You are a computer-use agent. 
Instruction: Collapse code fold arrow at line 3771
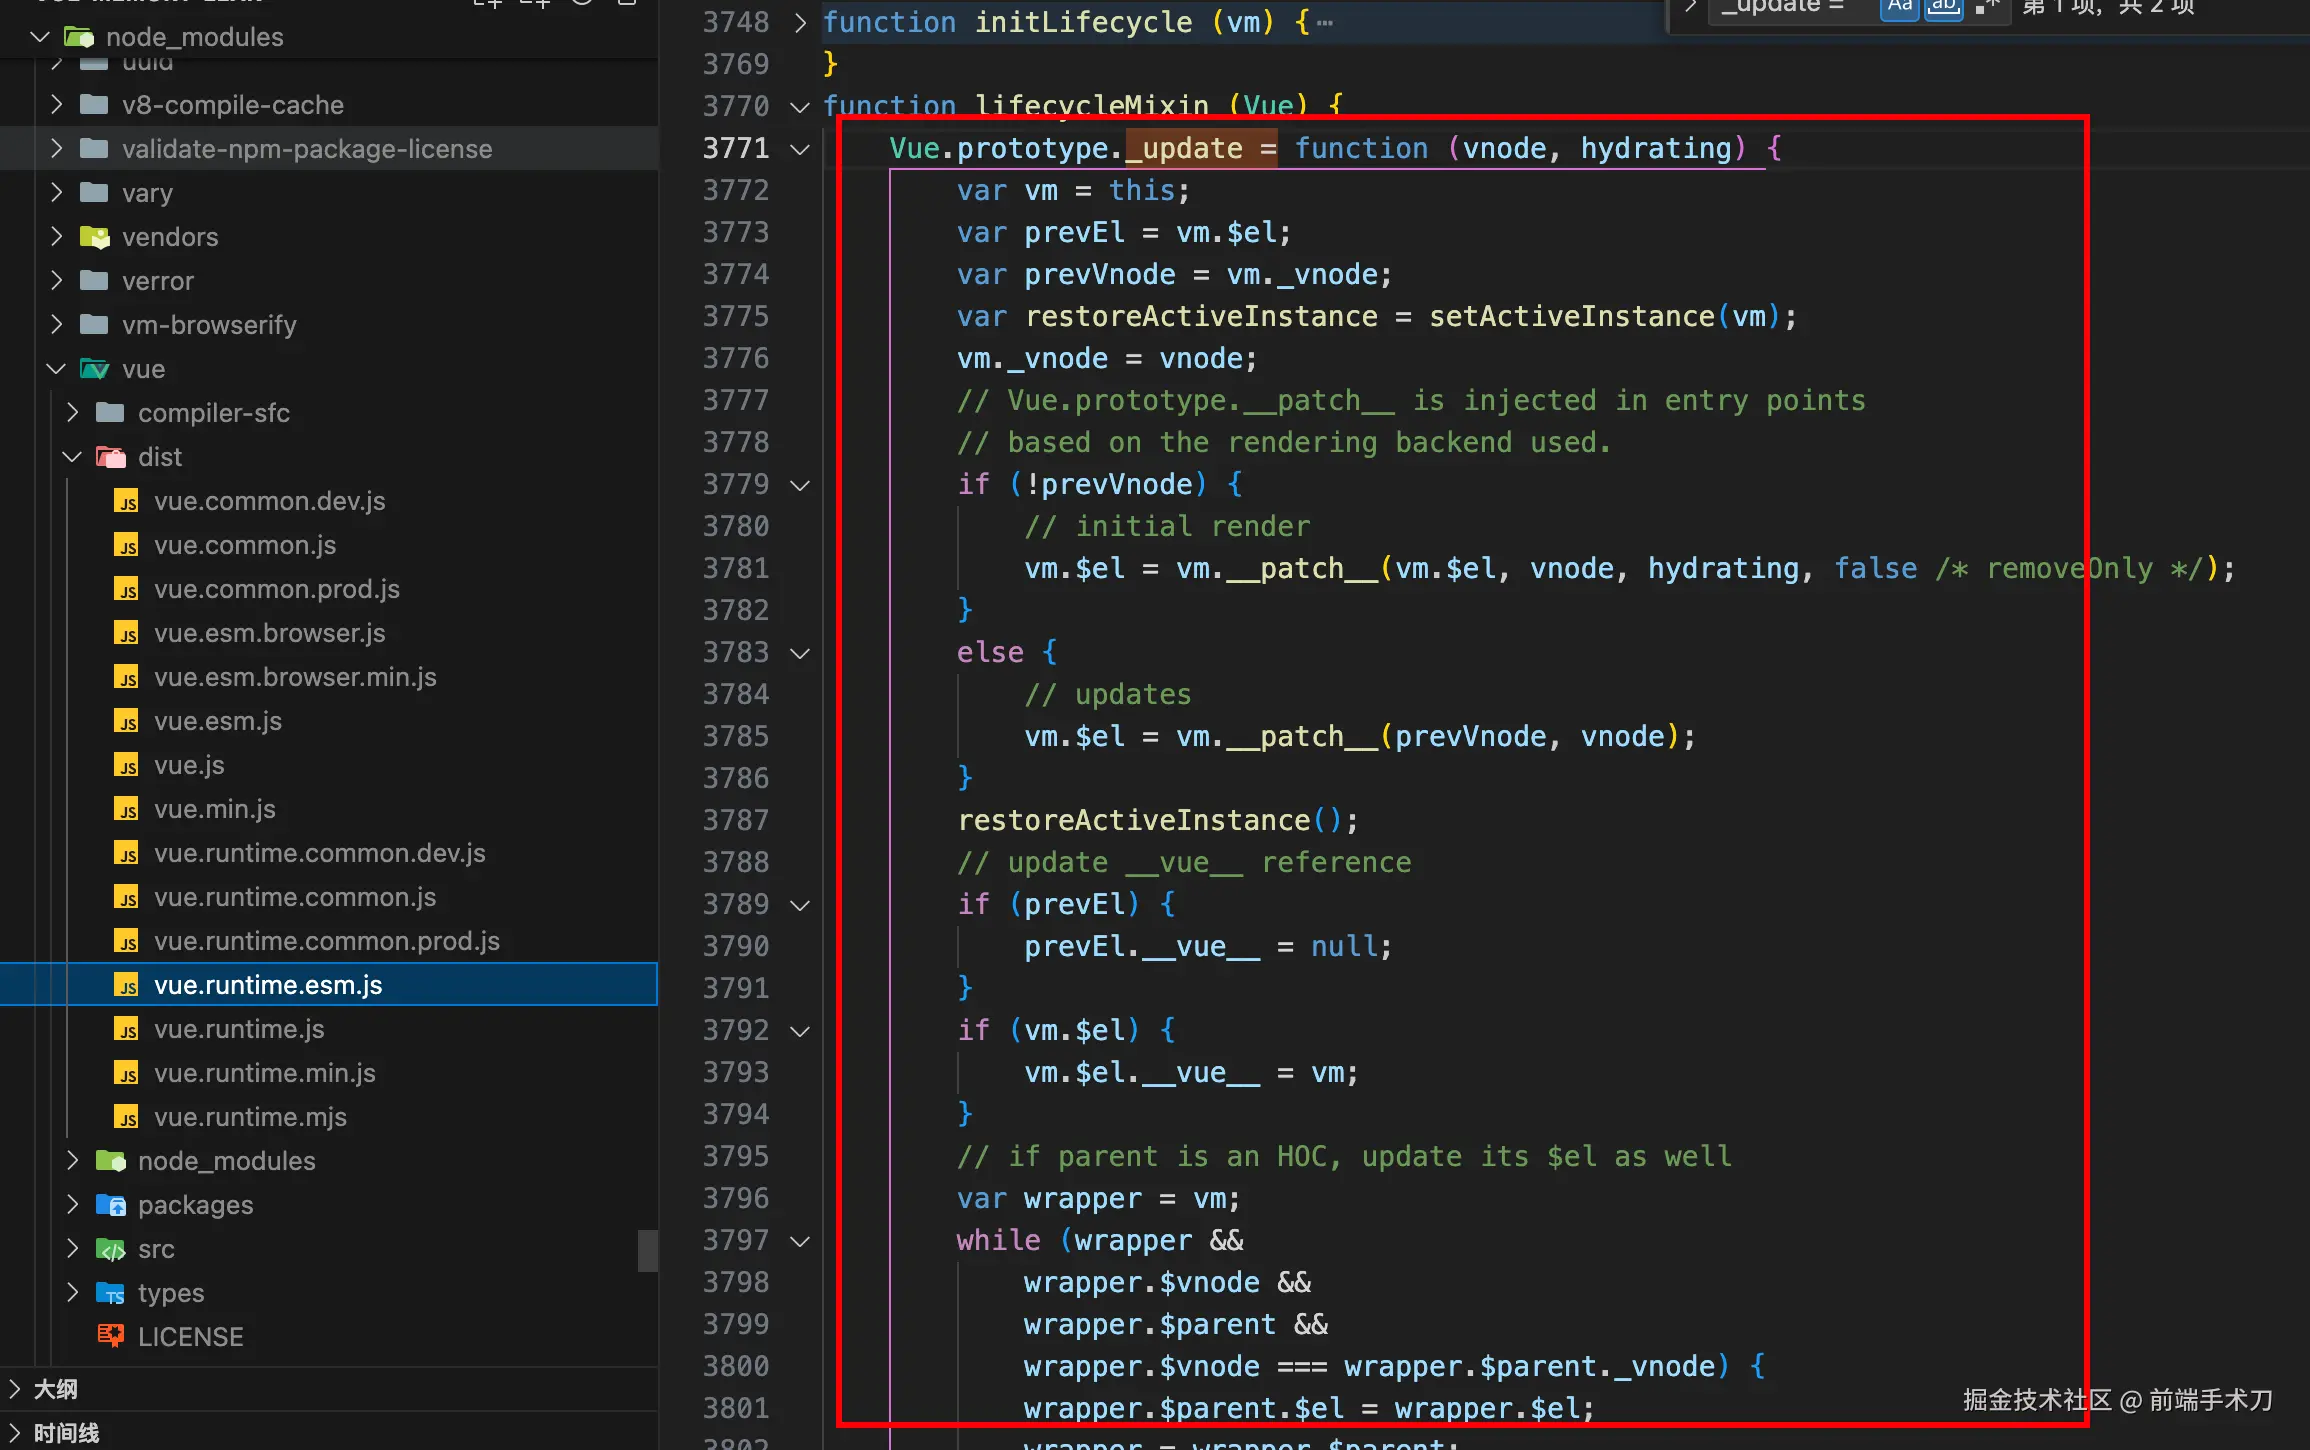800,149
